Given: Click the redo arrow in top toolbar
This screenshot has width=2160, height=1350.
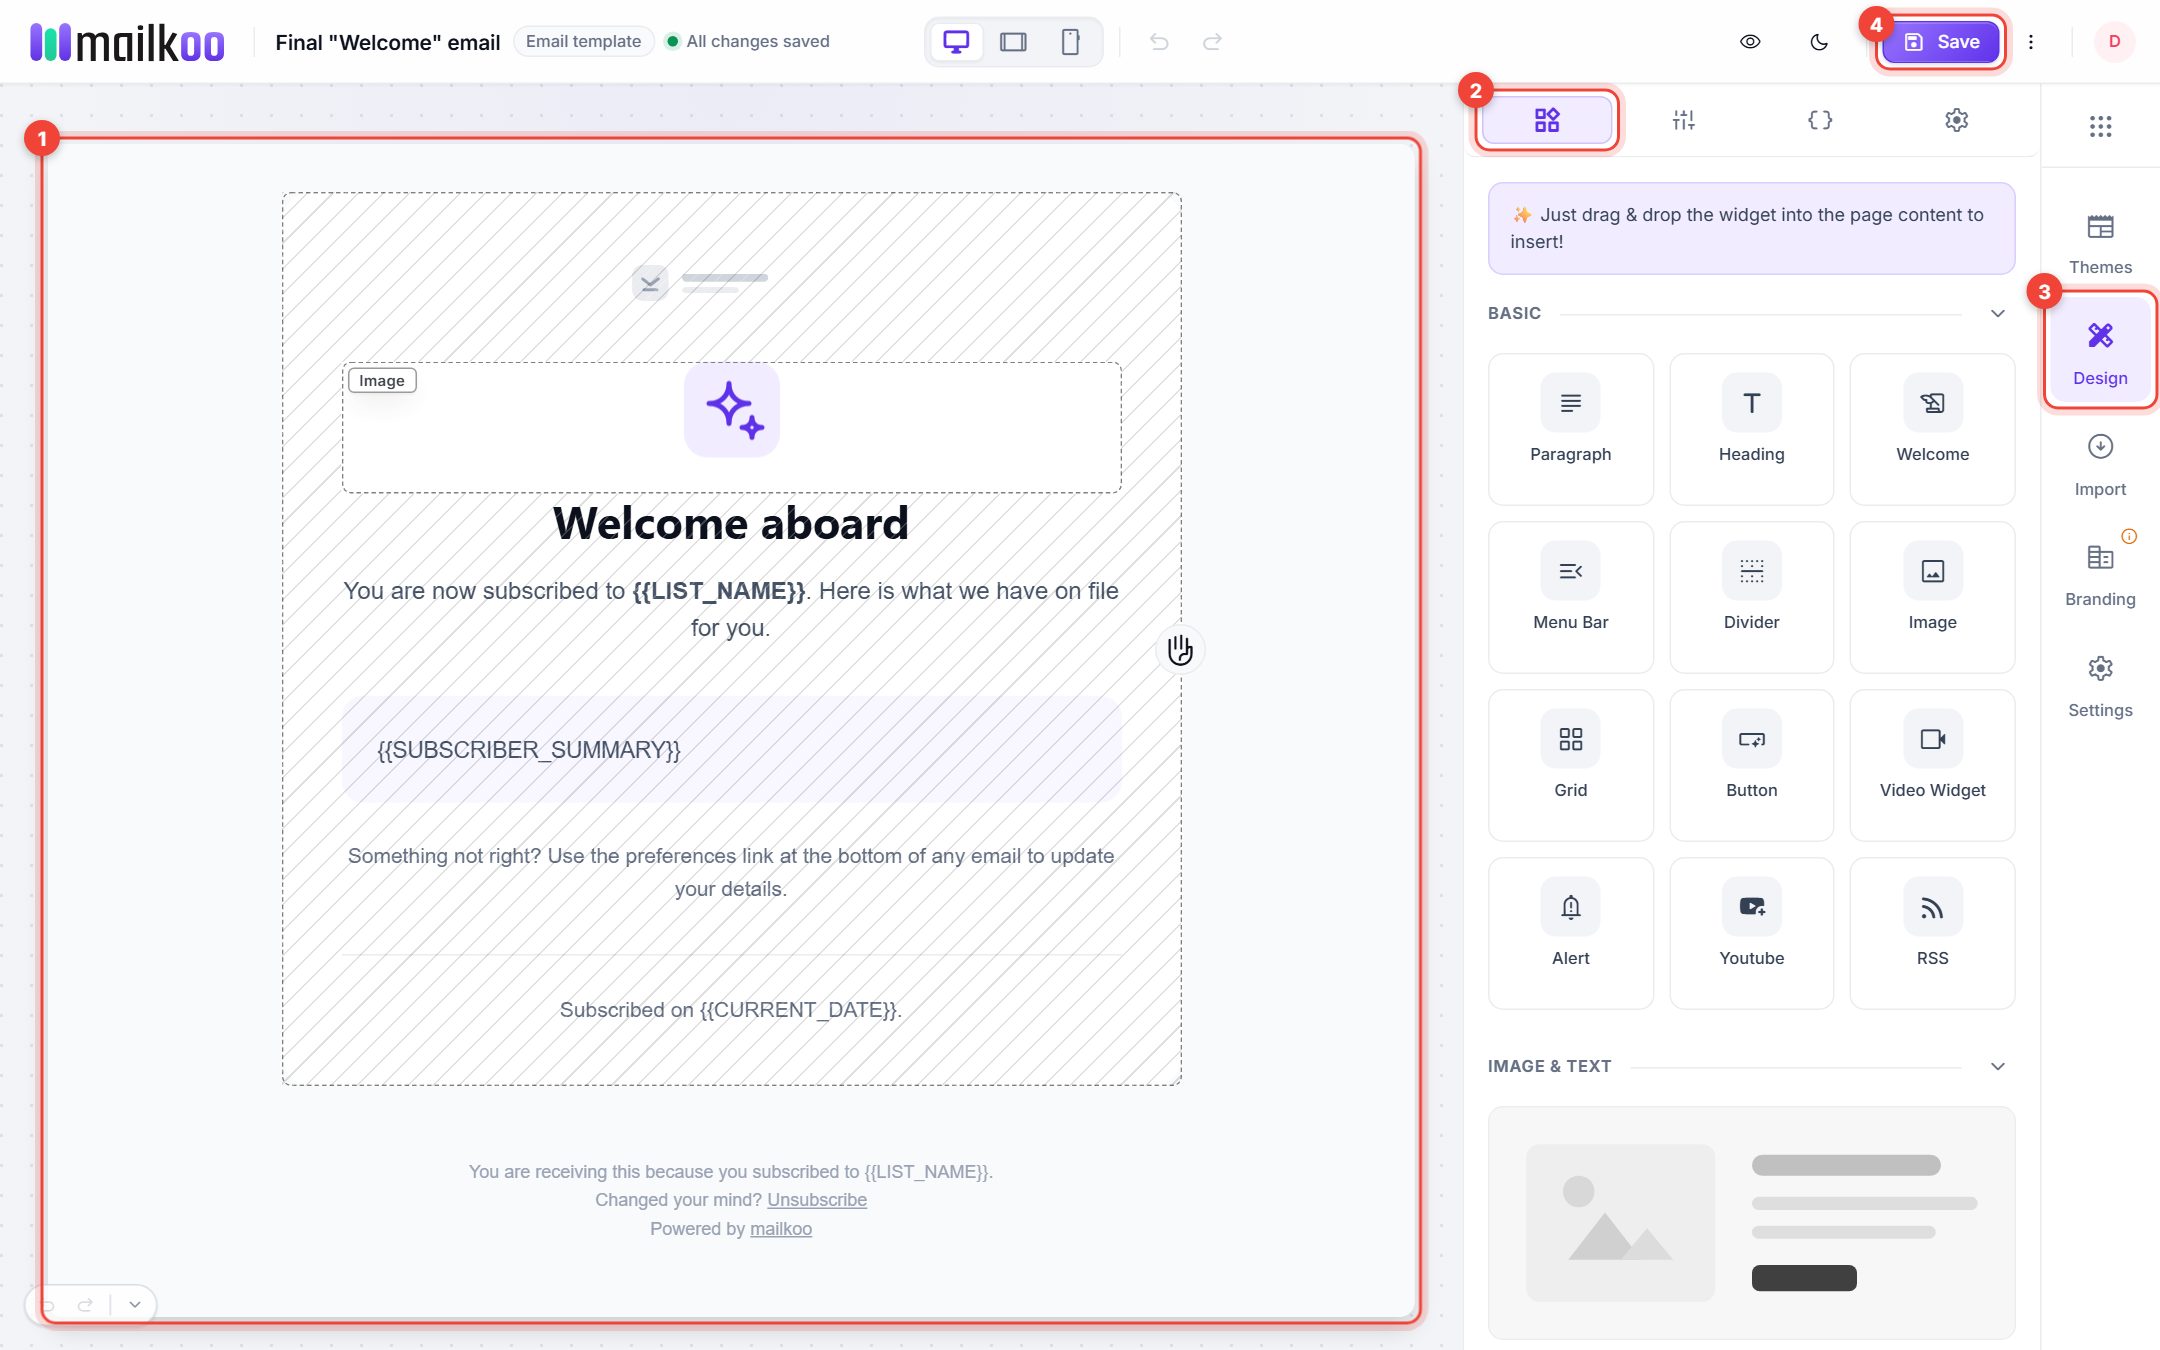Looking at the screenshot, I should [x=1212, y=42].
